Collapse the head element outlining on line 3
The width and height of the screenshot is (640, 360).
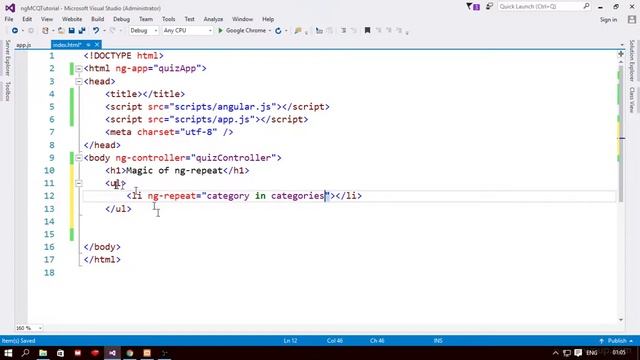coord(79,81)
